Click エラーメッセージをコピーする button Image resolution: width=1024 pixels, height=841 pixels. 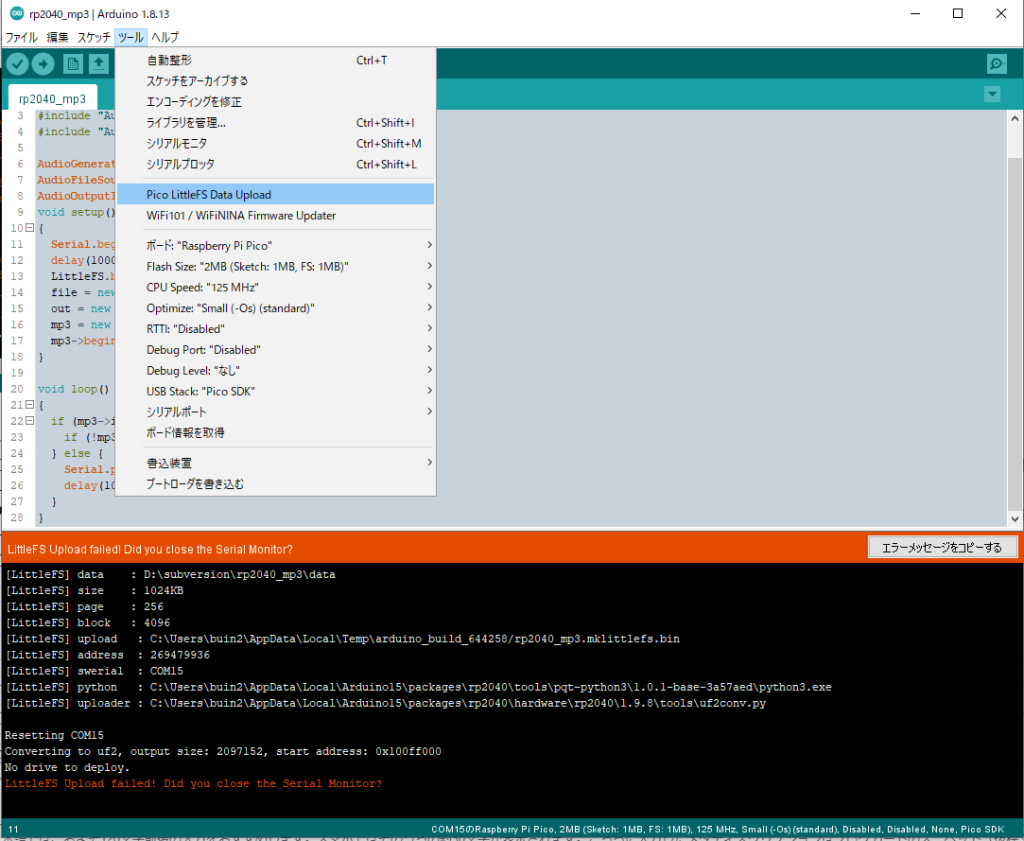942,547
